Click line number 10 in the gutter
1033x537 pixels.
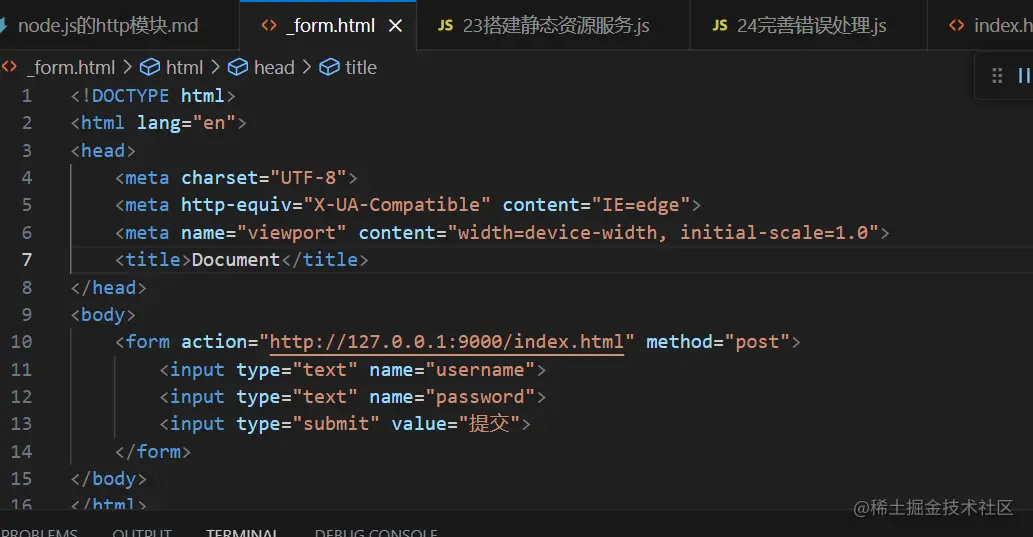point(21,342)
